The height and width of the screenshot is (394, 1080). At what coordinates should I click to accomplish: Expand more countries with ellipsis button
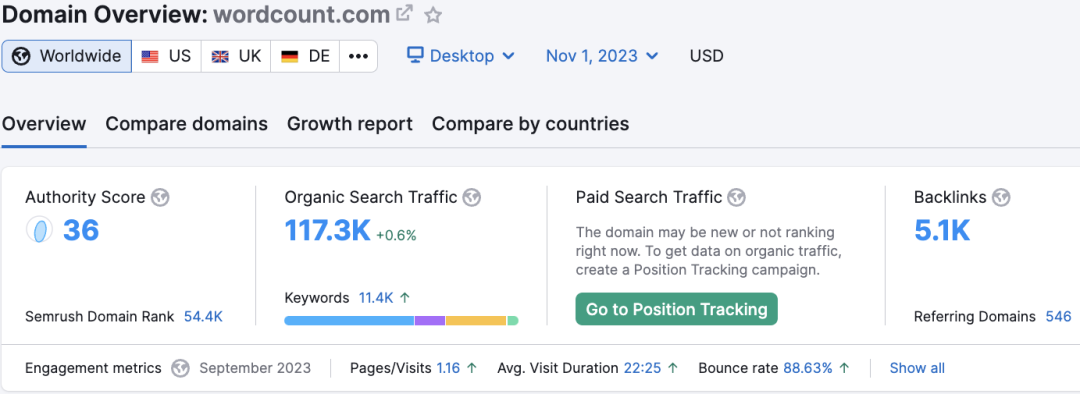358,56
